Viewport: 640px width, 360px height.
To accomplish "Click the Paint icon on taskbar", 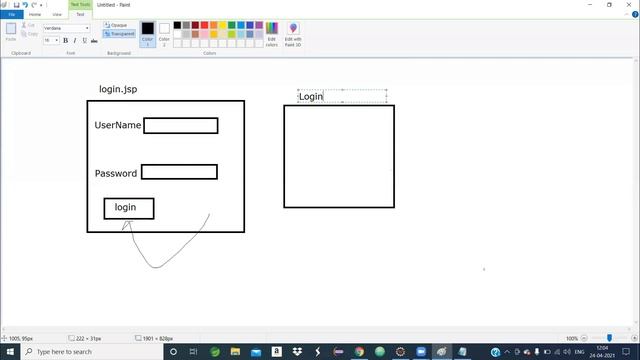I will click(442, 351).
